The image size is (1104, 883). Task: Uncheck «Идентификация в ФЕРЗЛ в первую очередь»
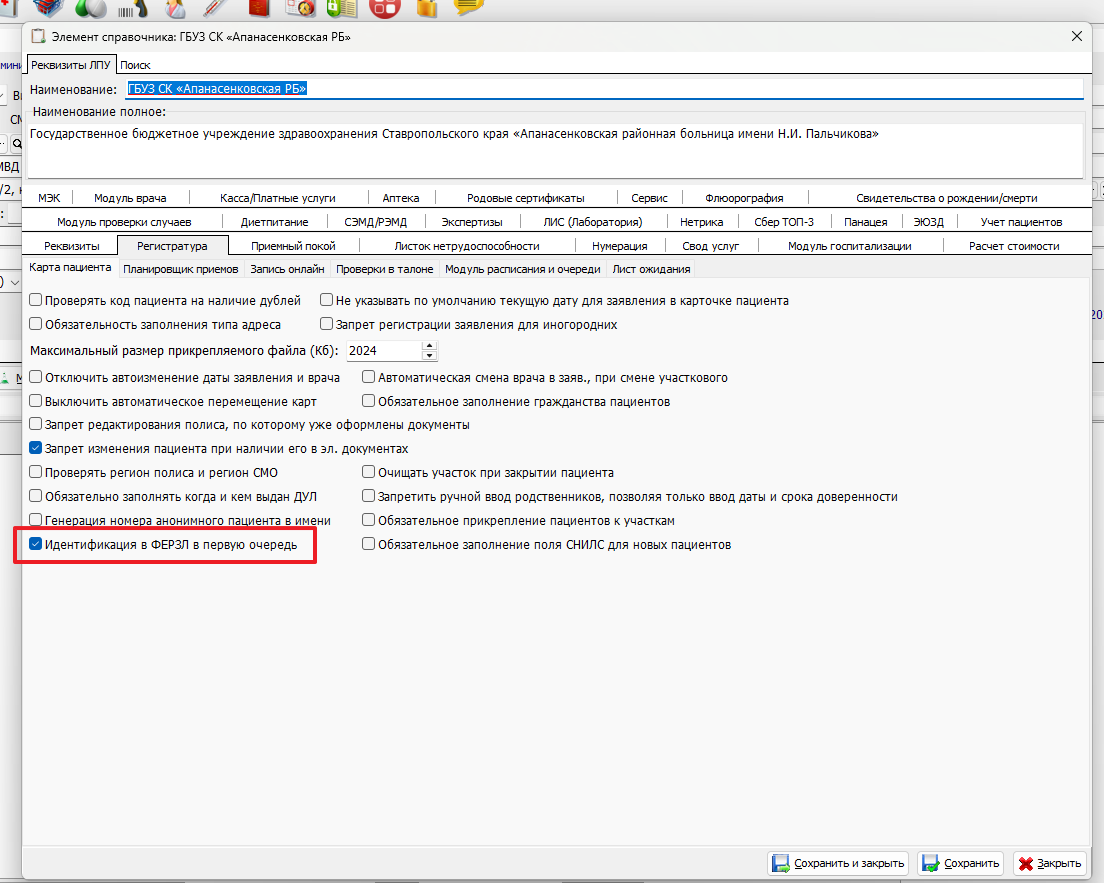[x=35, y=544]
